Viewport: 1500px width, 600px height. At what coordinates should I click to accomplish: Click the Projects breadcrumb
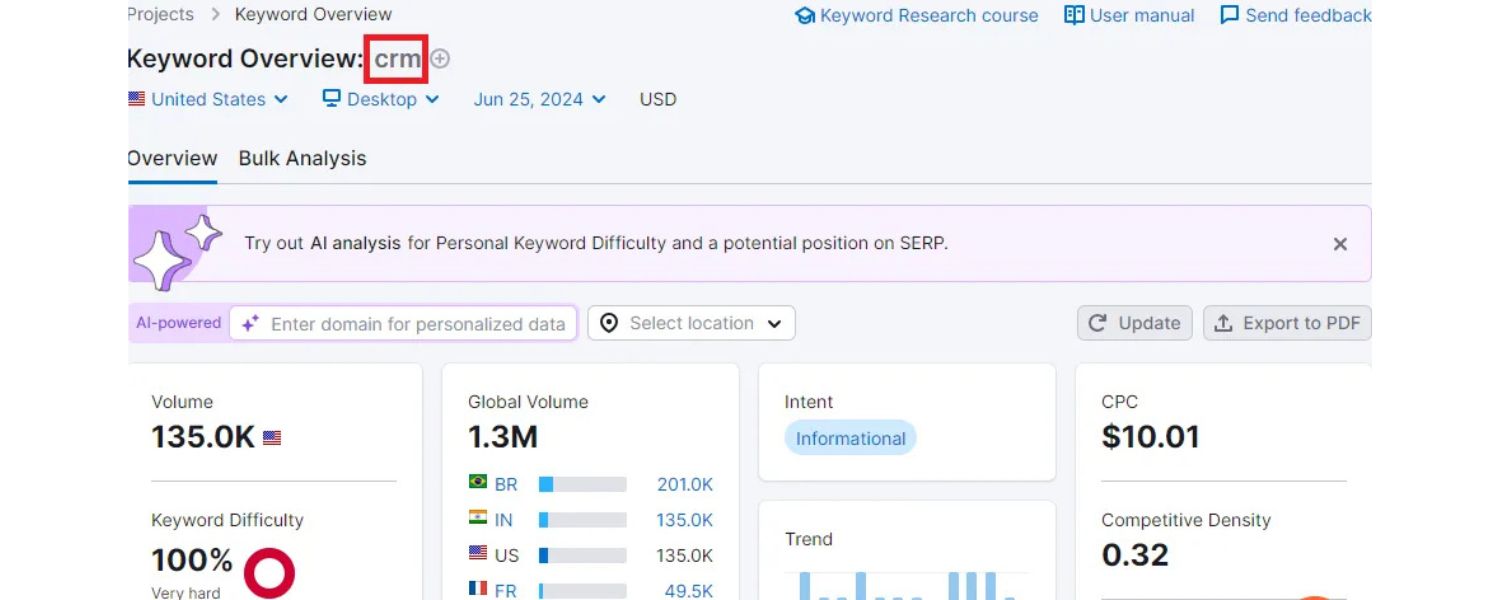click(161, 14)
